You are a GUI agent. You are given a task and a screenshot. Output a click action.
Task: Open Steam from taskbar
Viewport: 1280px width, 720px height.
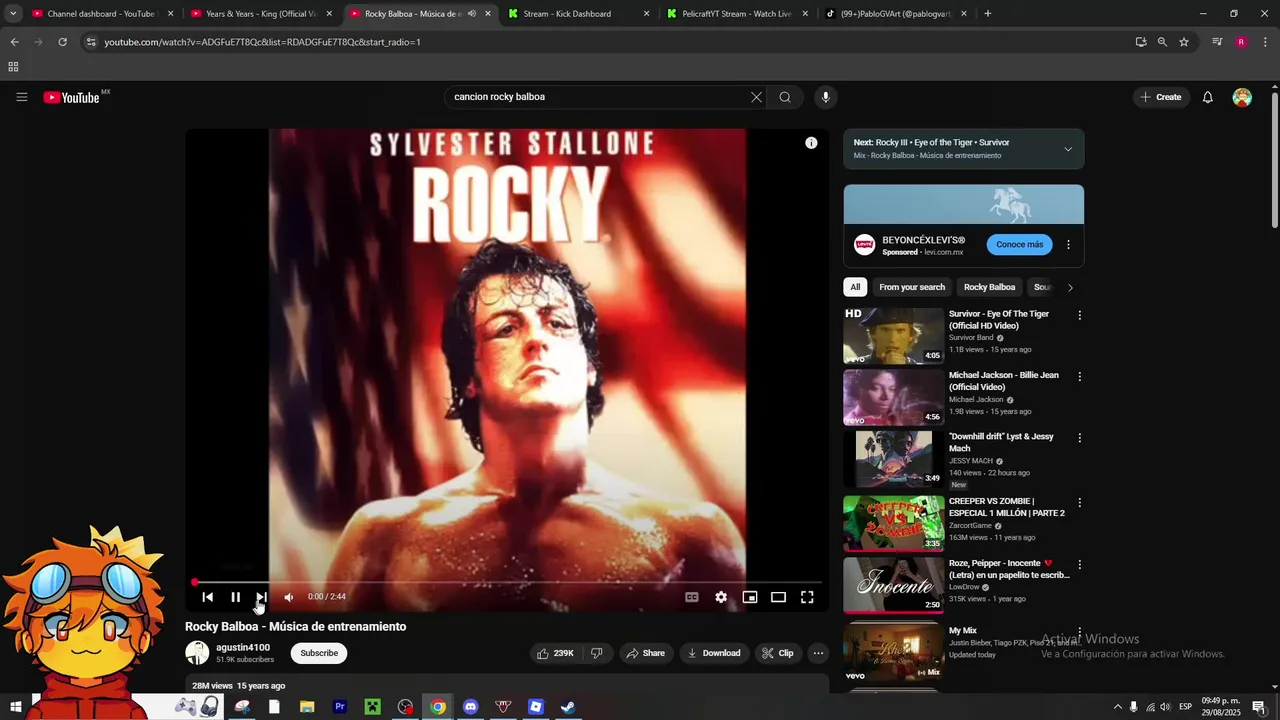pos(567,707)
